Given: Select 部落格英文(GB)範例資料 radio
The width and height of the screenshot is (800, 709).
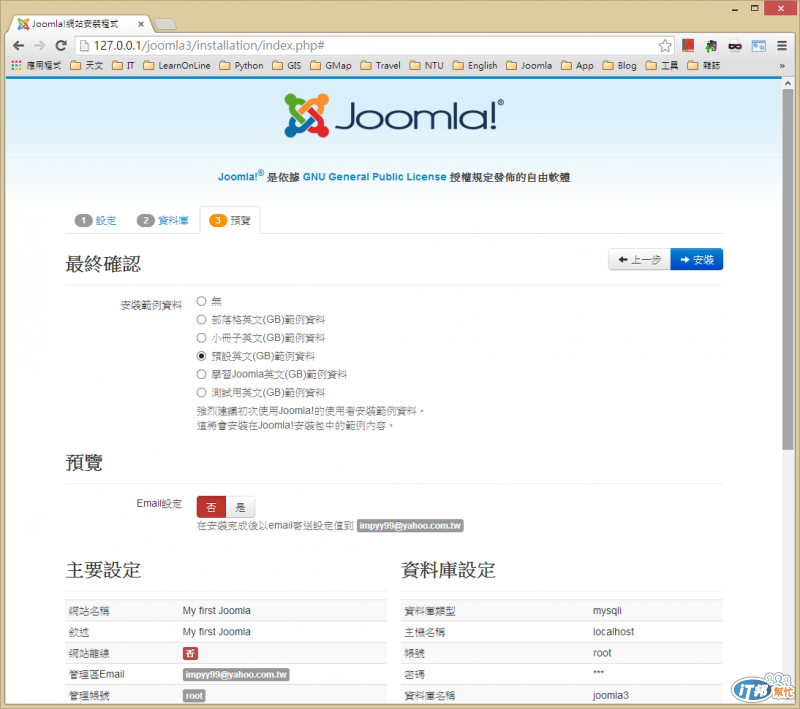Looking at the screenshot, I should (202, 320).
